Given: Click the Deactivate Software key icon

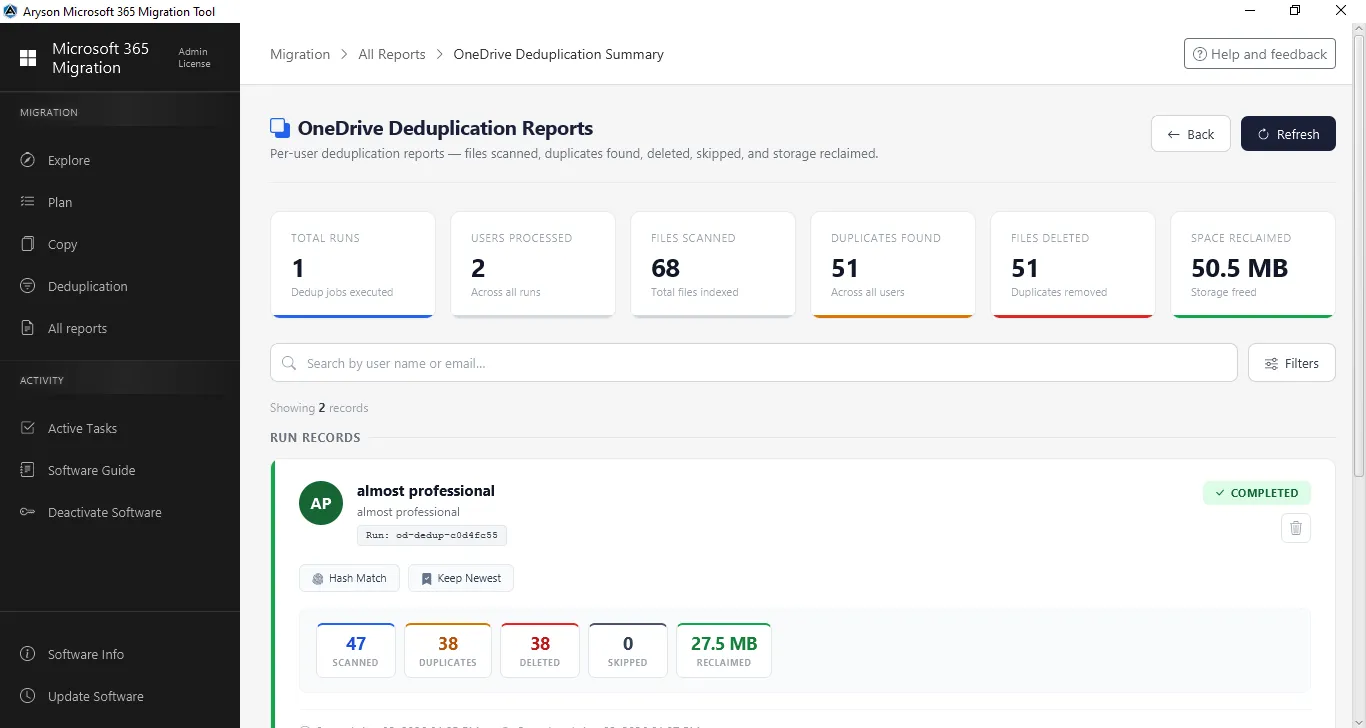Looking at the screenshot, I should (x=28, y=512).
